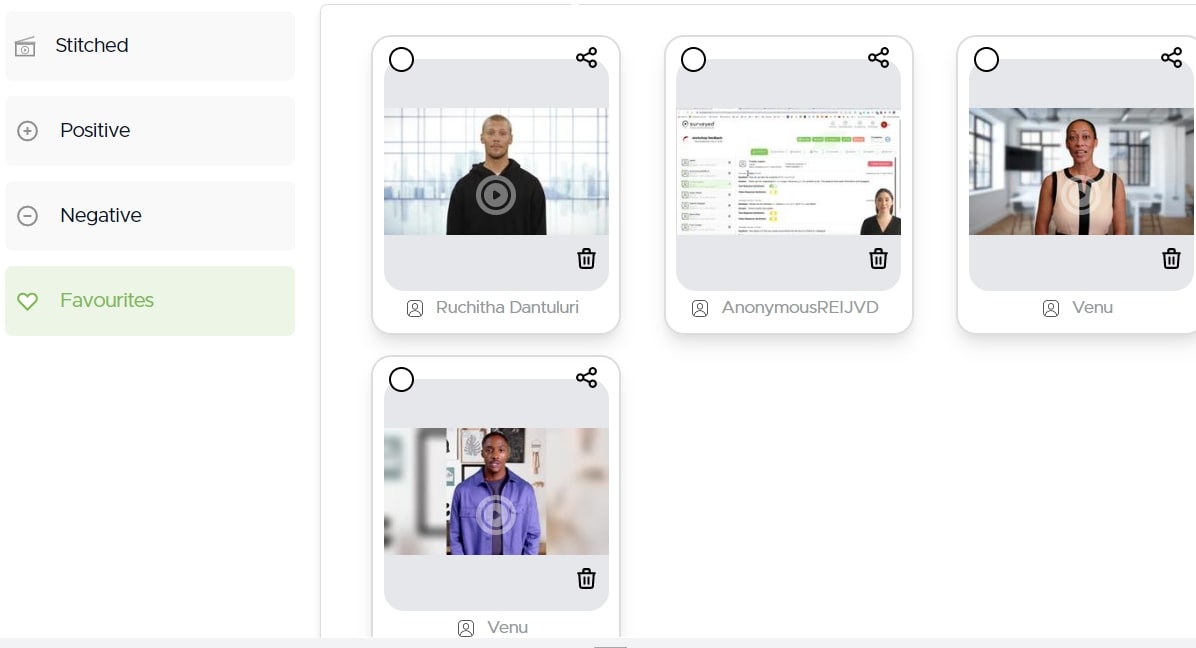This screenshot has height=648, width=1196.
Task: Click share icon on AnonymousREIJVD card
Action: [879, 58]
